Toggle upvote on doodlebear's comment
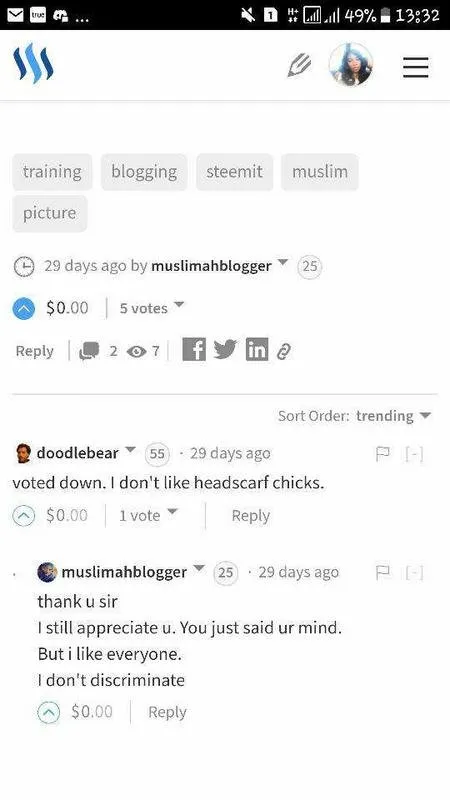 click(22, 516)
